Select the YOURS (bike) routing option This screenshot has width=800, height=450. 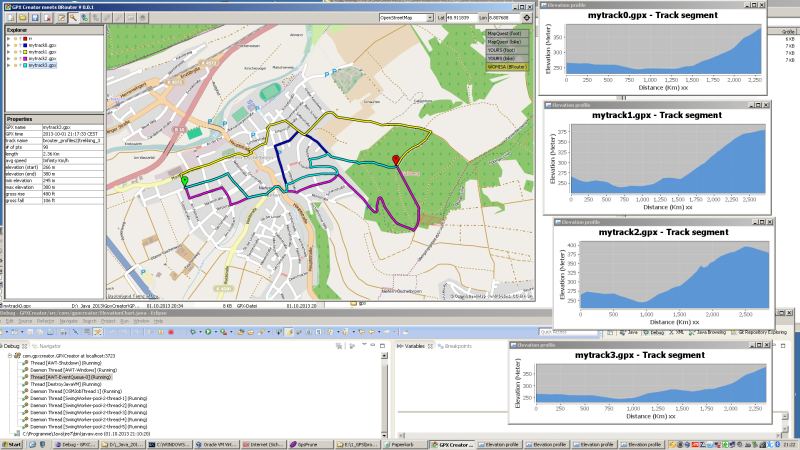pyautogui.click(x=507, y=58)
